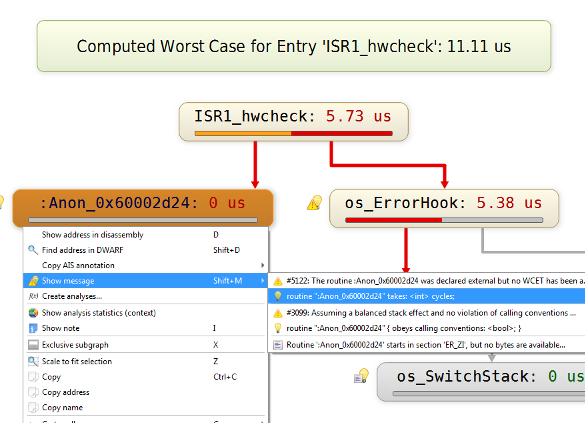Choose Show note menu entry
Screen dimensions: 585x423
(x=146, y=328)
